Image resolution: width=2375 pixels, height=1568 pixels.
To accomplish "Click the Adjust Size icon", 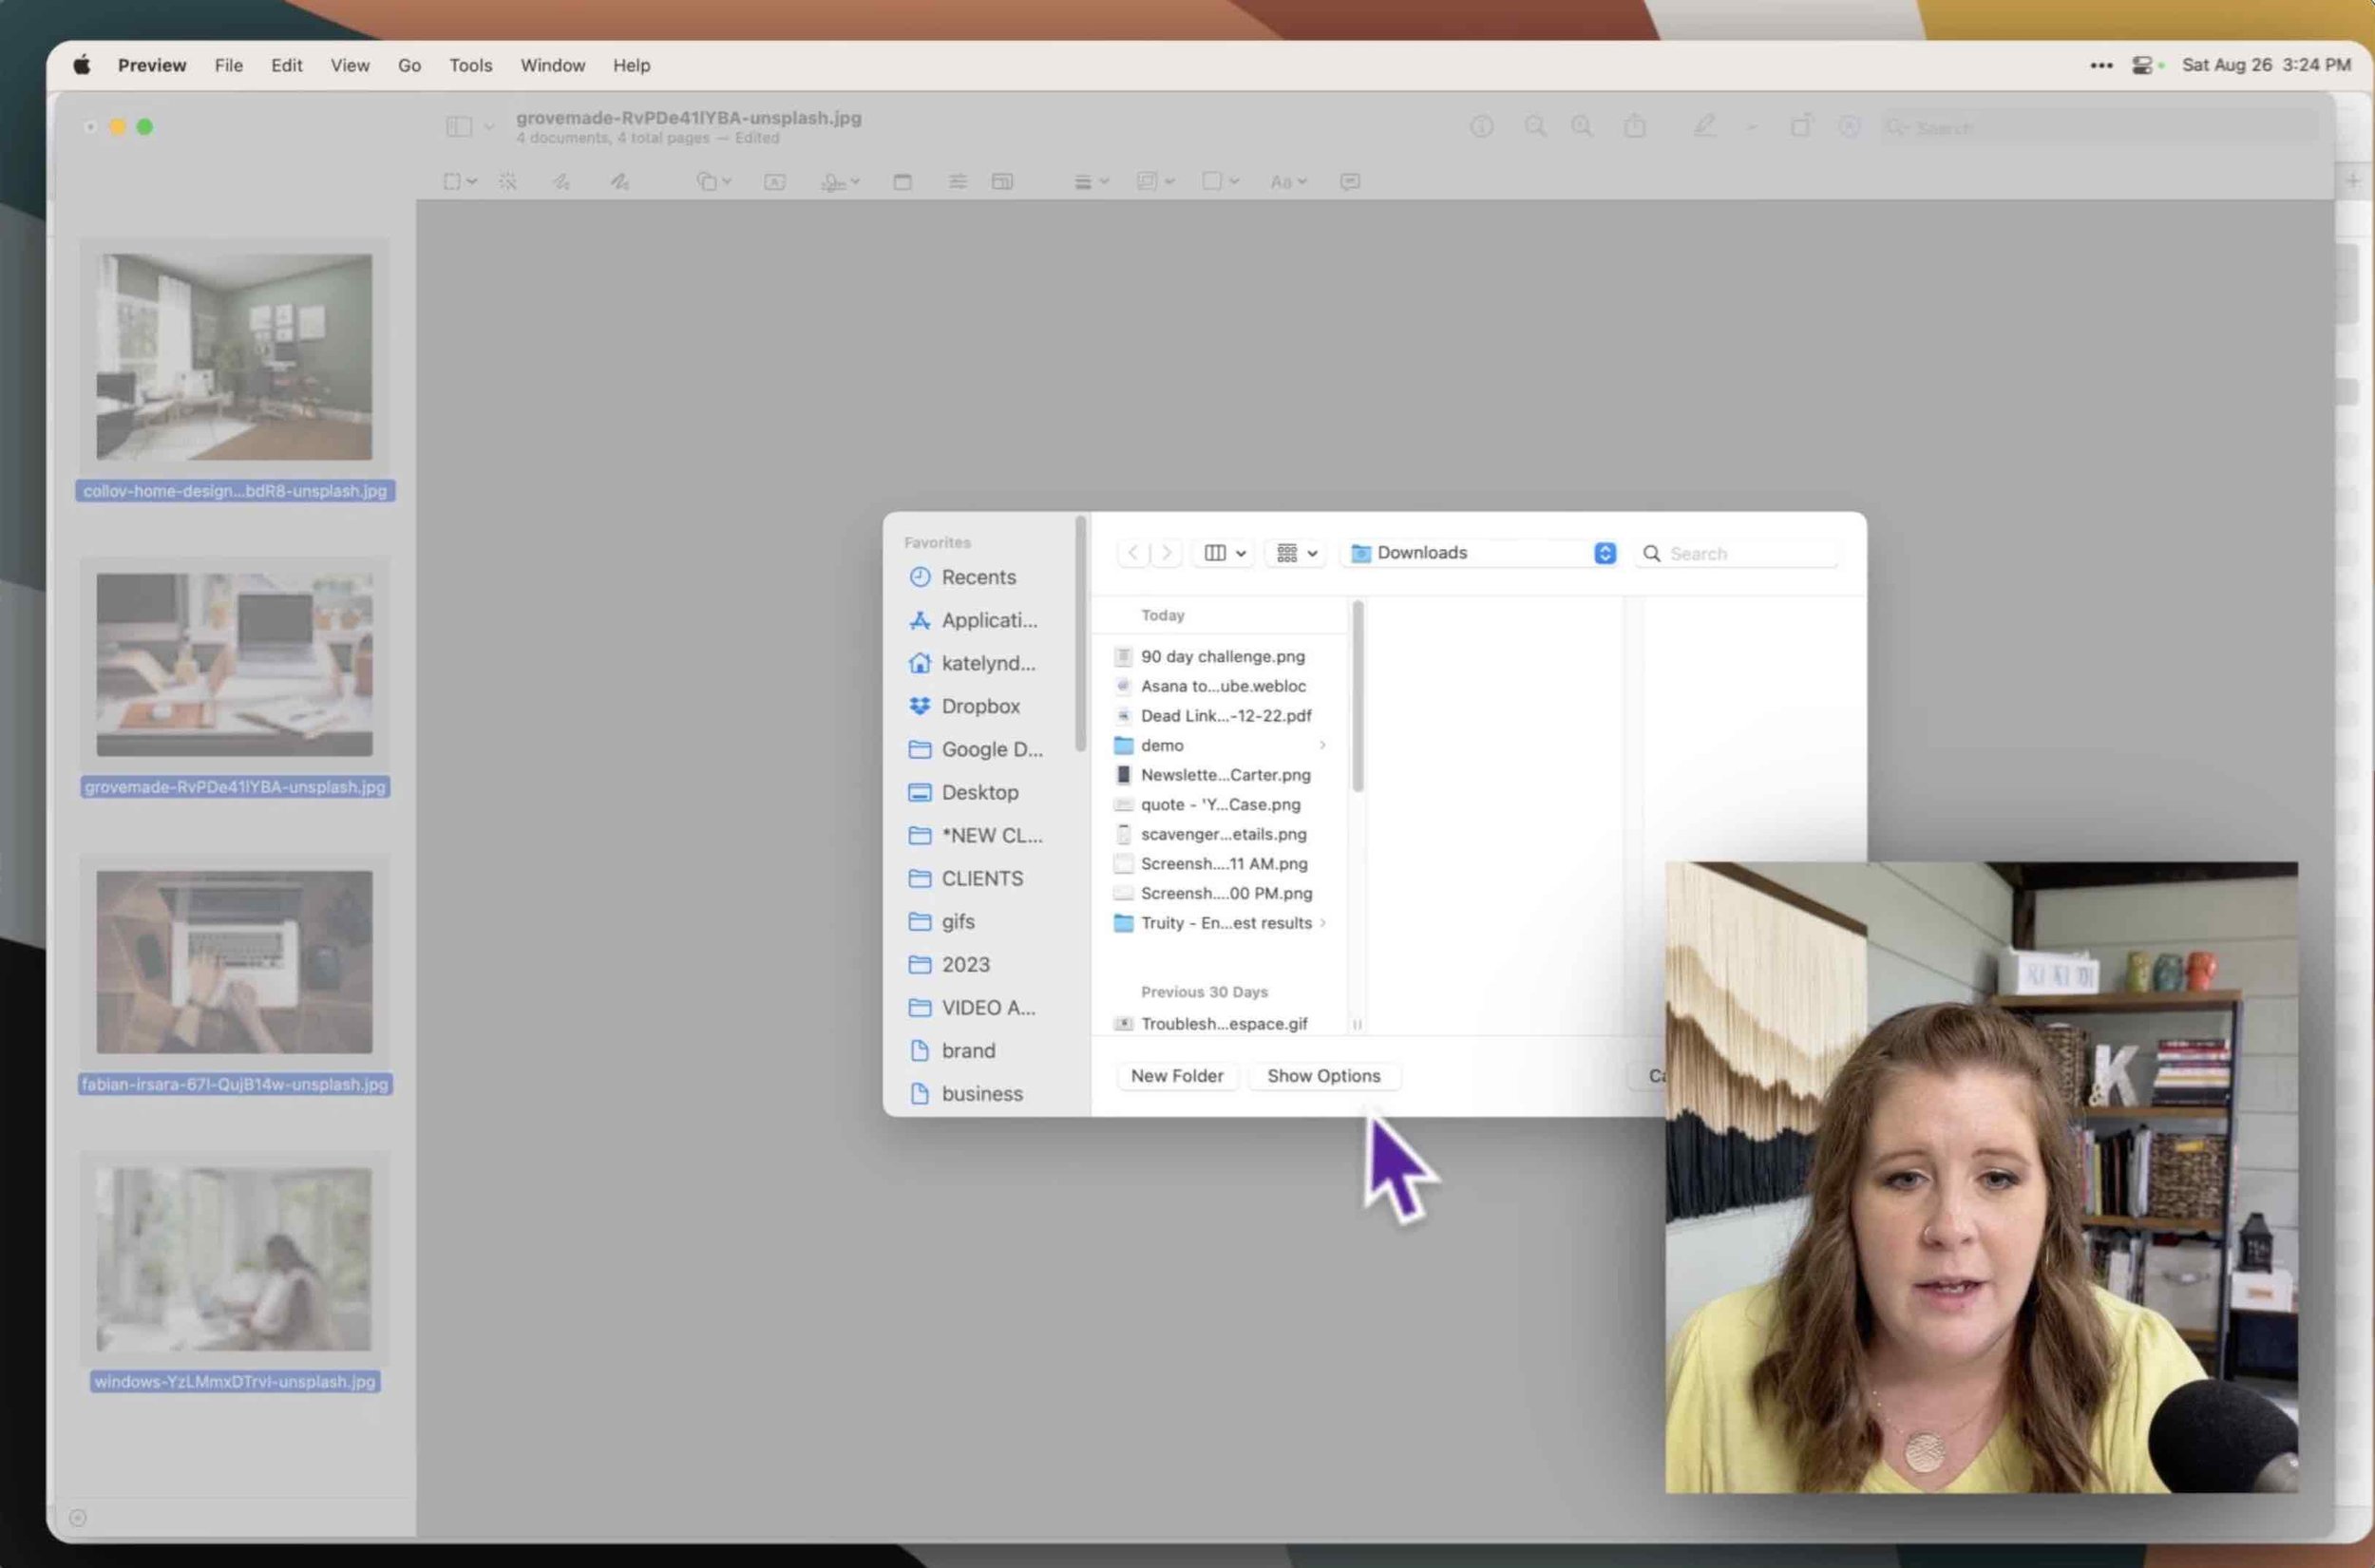I will point(1002,181).
